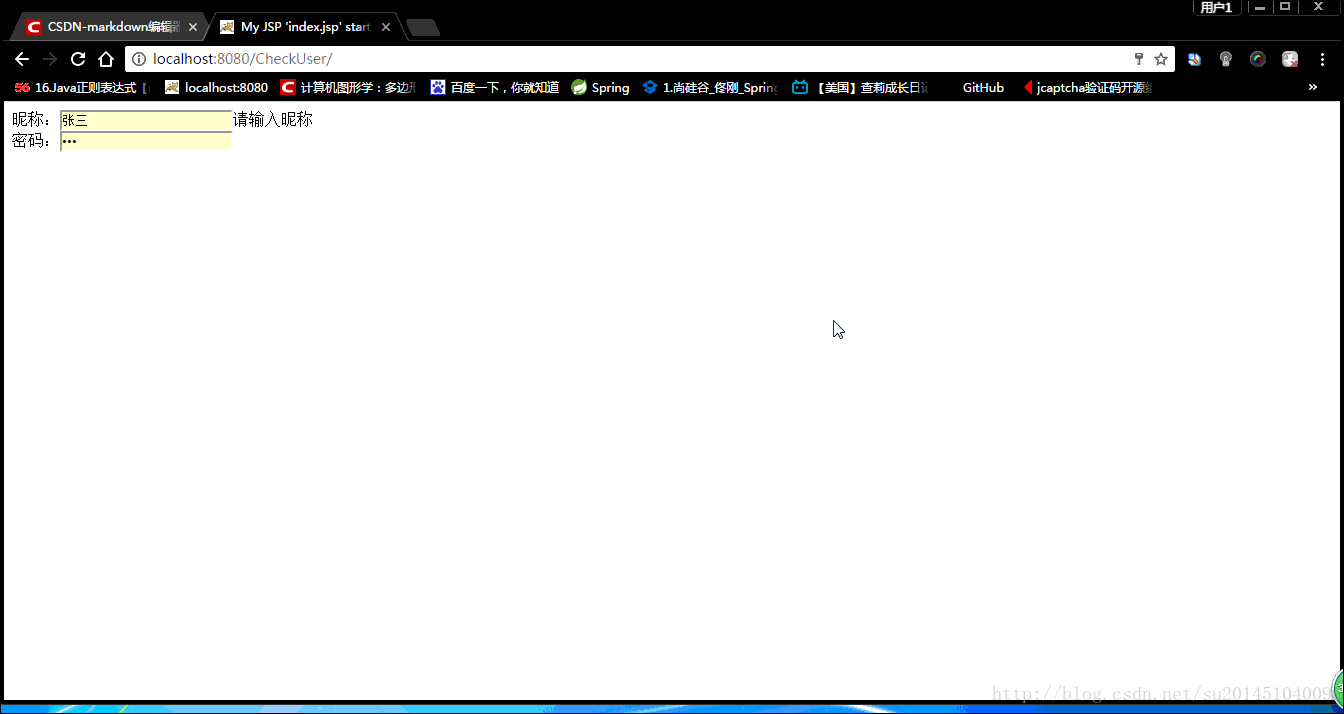Click the browser back arrow
This screenshot has width=1344, height=714.
pos(22,59)
